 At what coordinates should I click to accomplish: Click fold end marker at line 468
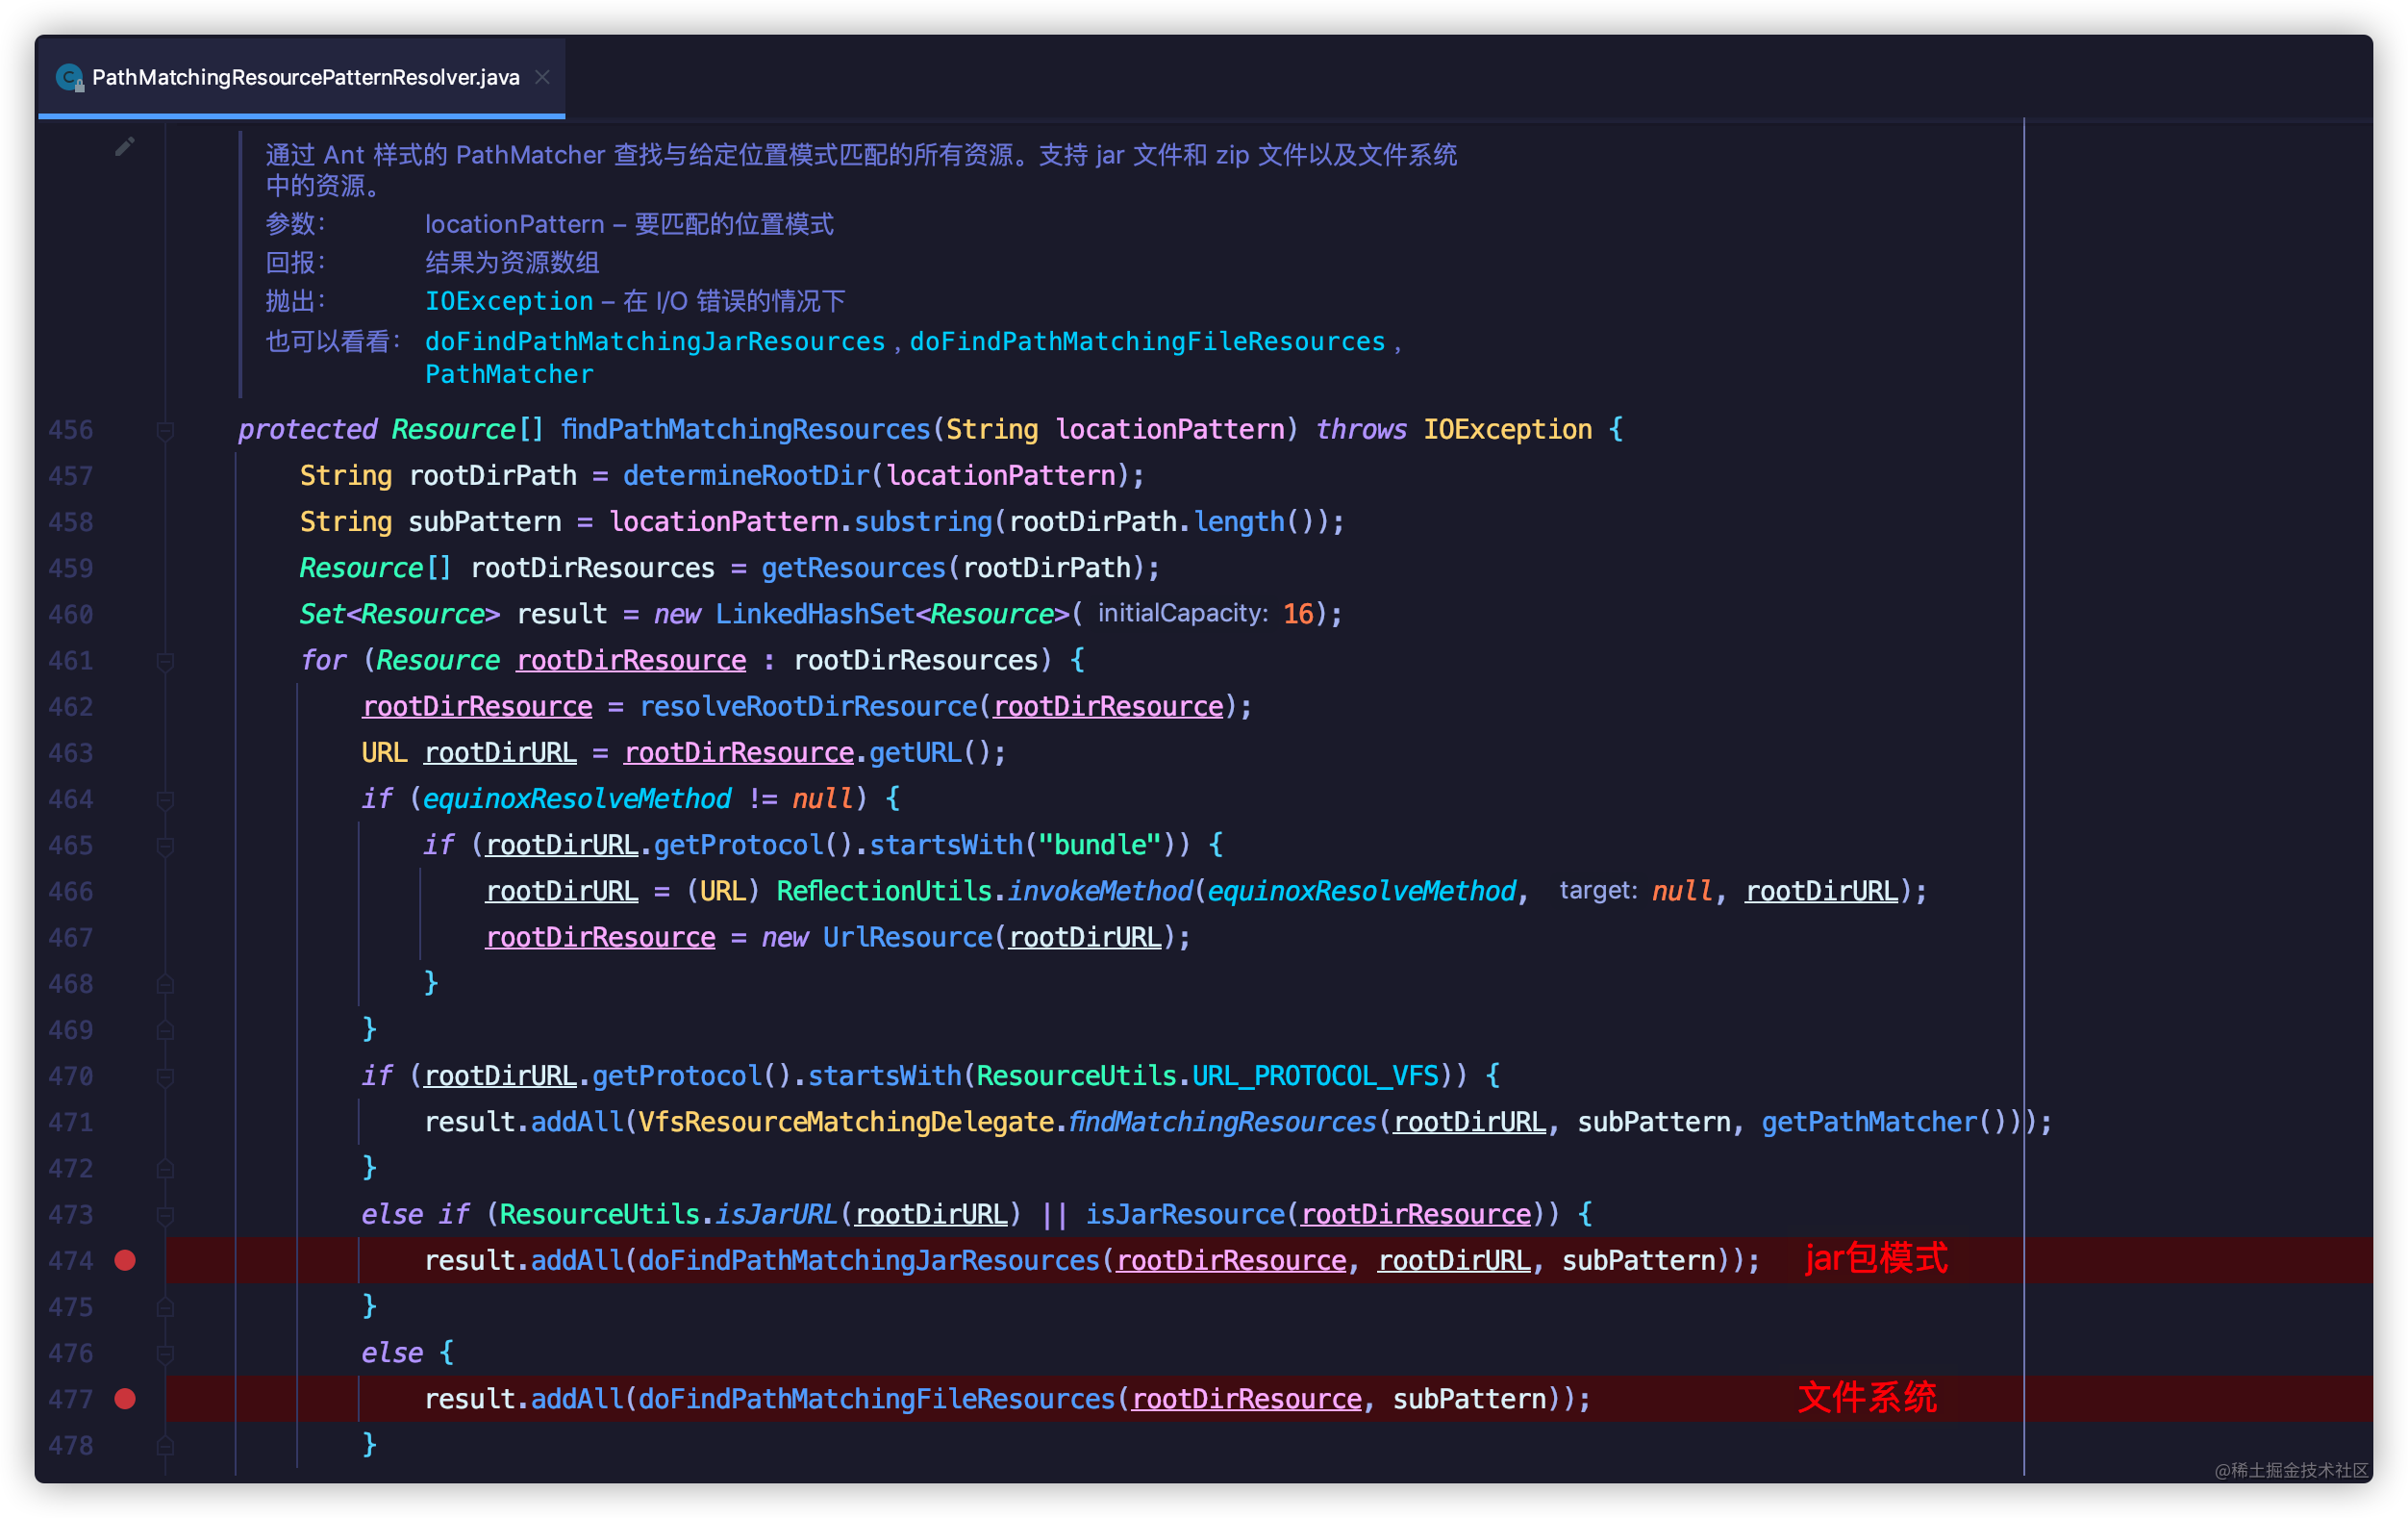[166, 984]
